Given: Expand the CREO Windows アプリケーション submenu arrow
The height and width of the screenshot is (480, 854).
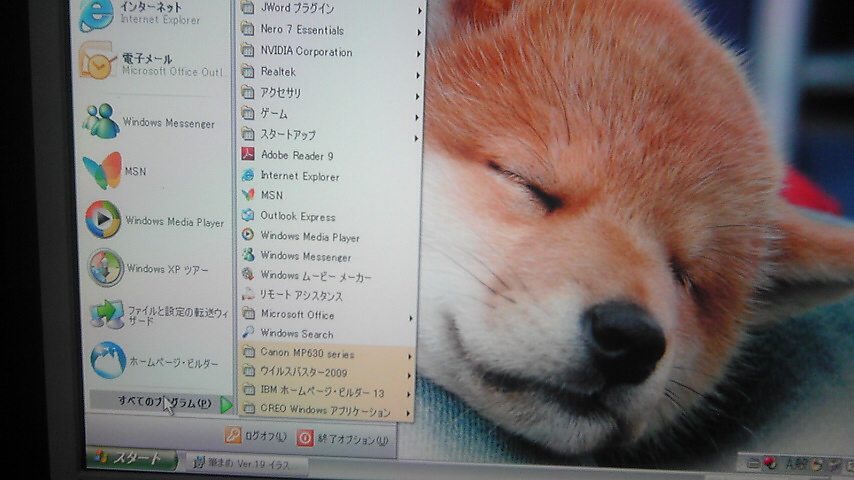Looking at the screenshot, I should [408, 414].
